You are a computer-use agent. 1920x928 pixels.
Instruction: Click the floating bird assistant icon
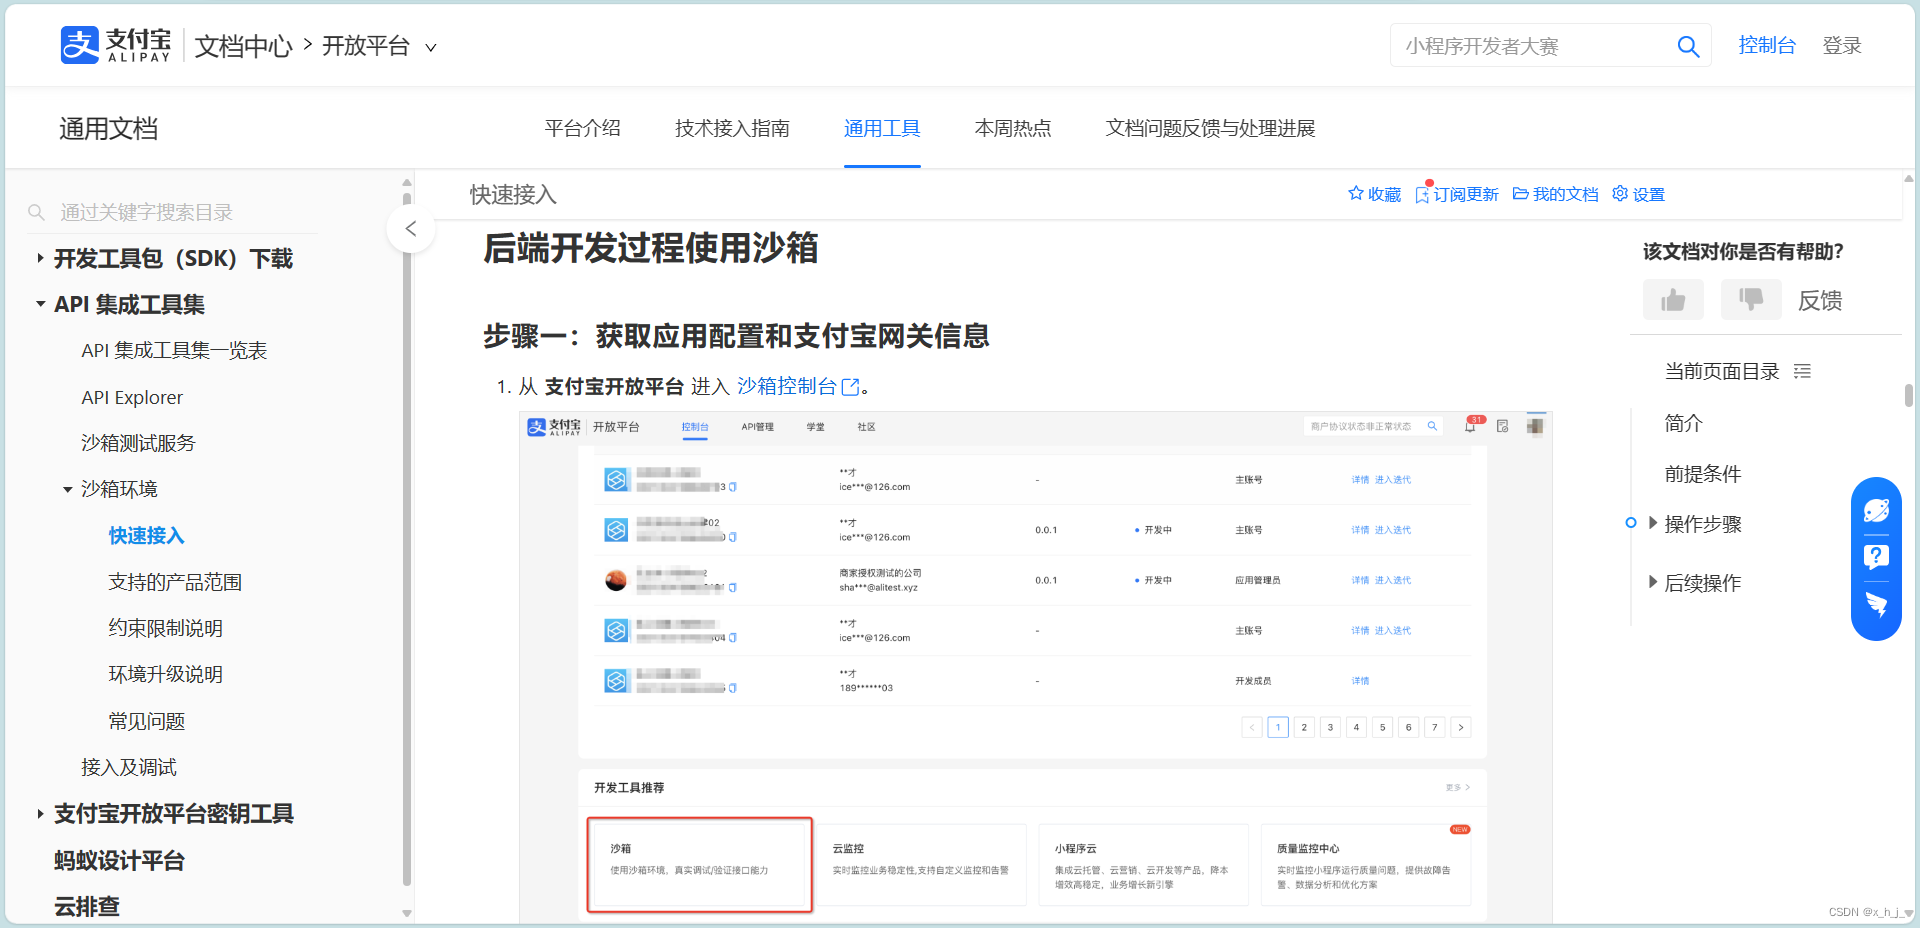coord(1876,603)
